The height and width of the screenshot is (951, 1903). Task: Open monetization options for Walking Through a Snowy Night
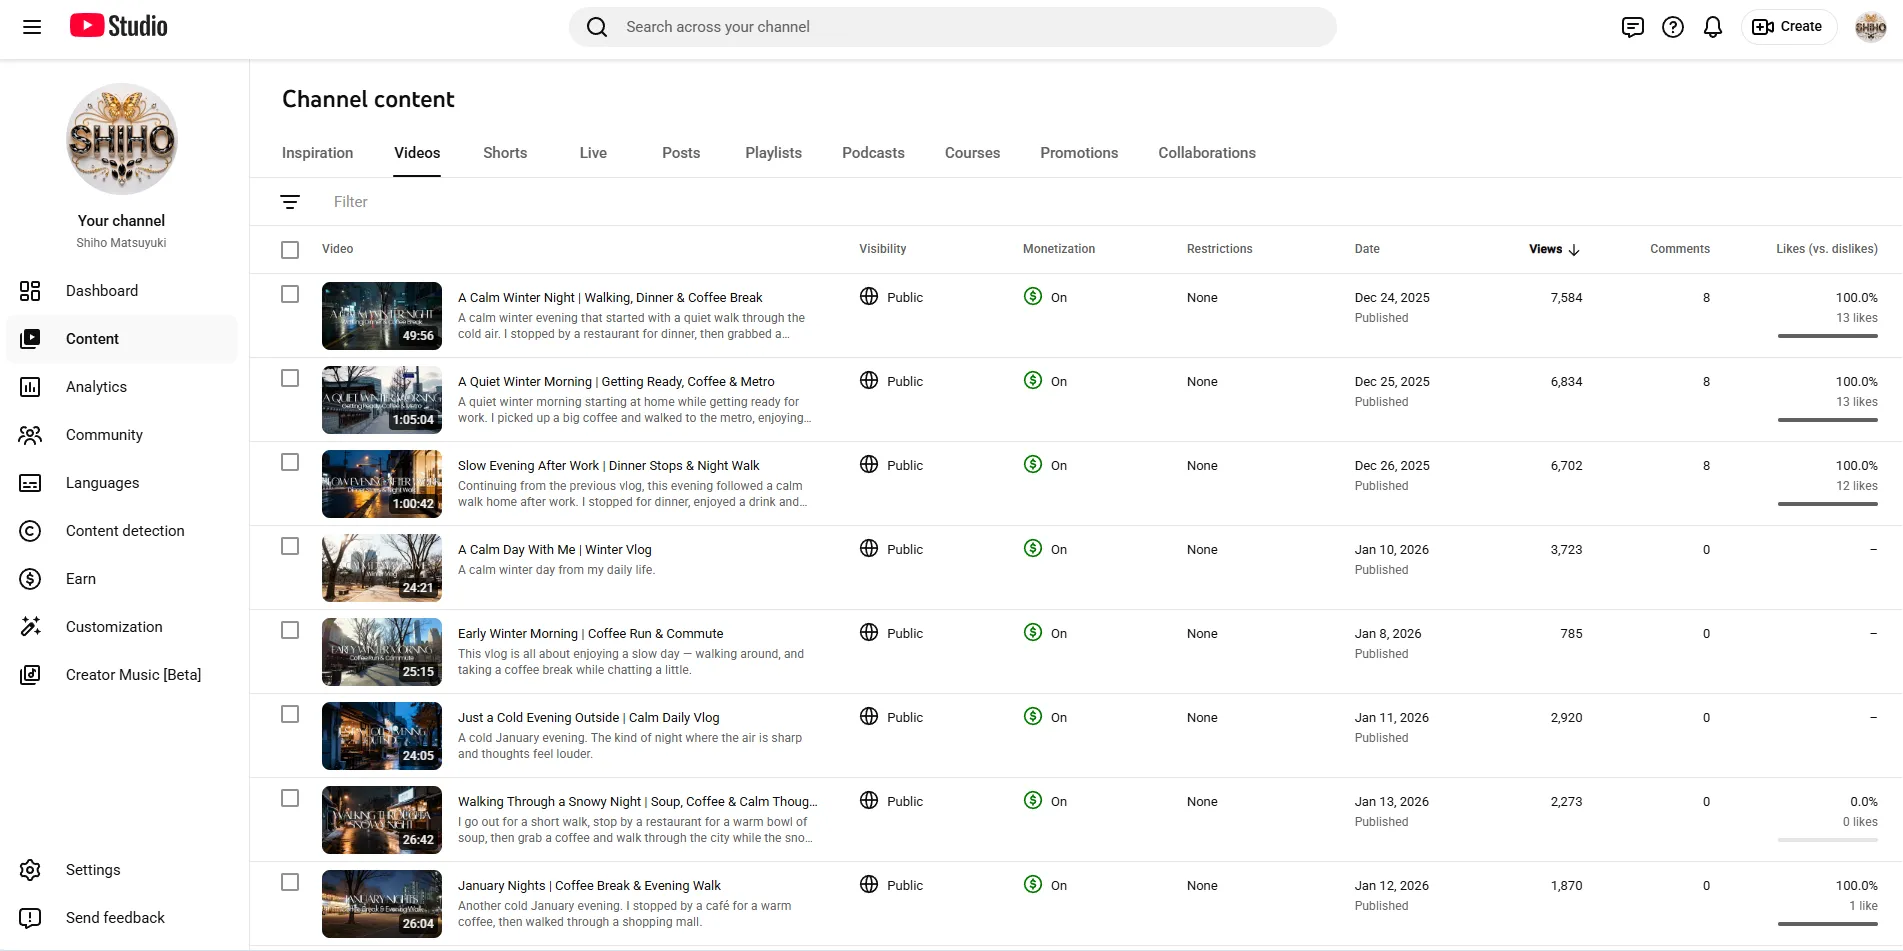click(1045, 801)
